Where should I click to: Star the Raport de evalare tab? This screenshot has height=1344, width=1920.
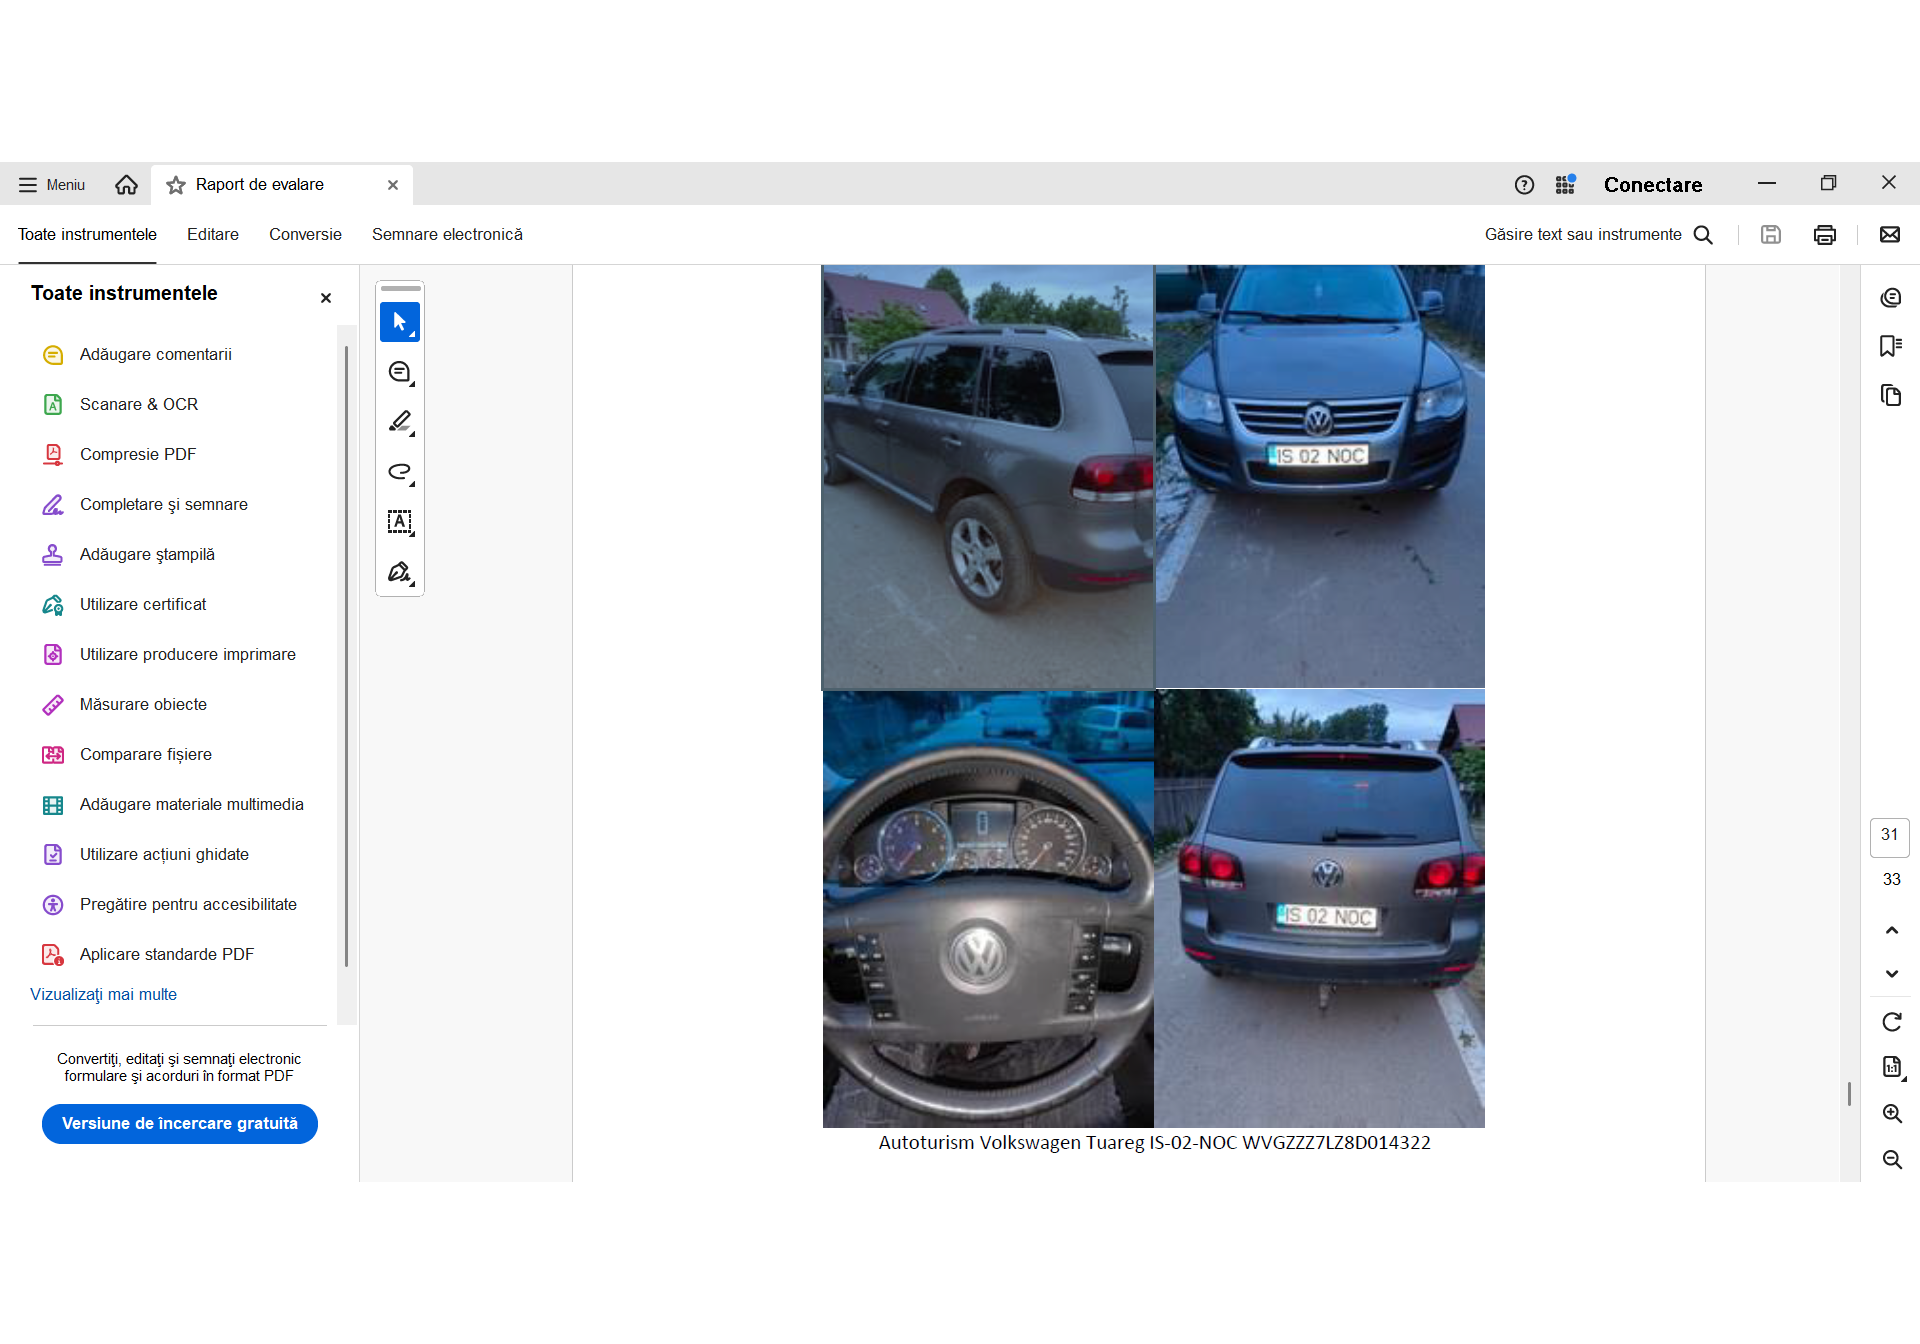coord(176,185)
